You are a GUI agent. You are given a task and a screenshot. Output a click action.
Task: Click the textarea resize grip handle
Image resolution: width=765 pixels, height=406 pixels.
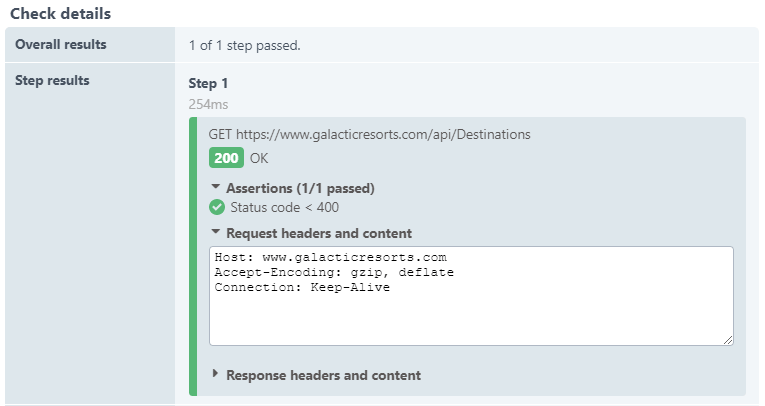point(728,340)
